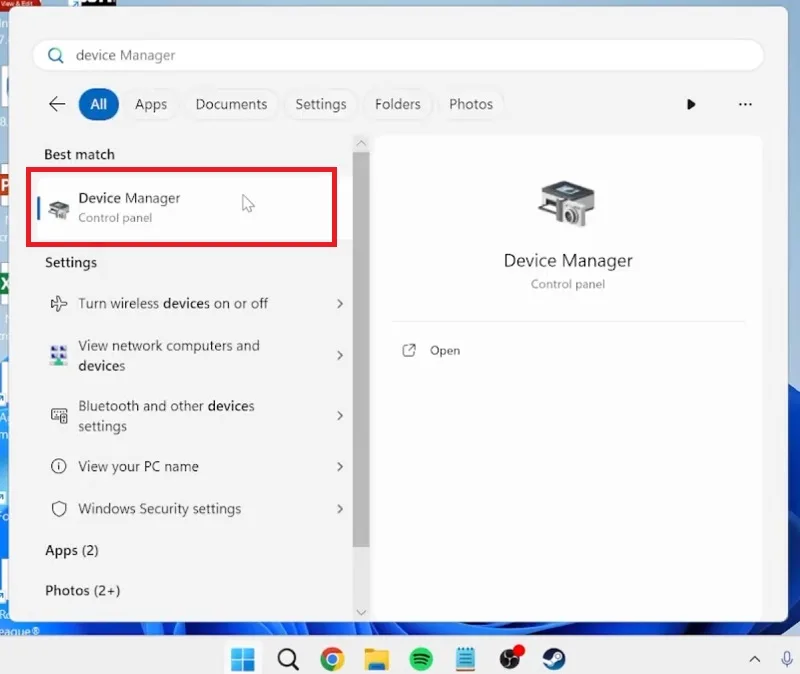Expand arrow for View network computers

[340, 356]
